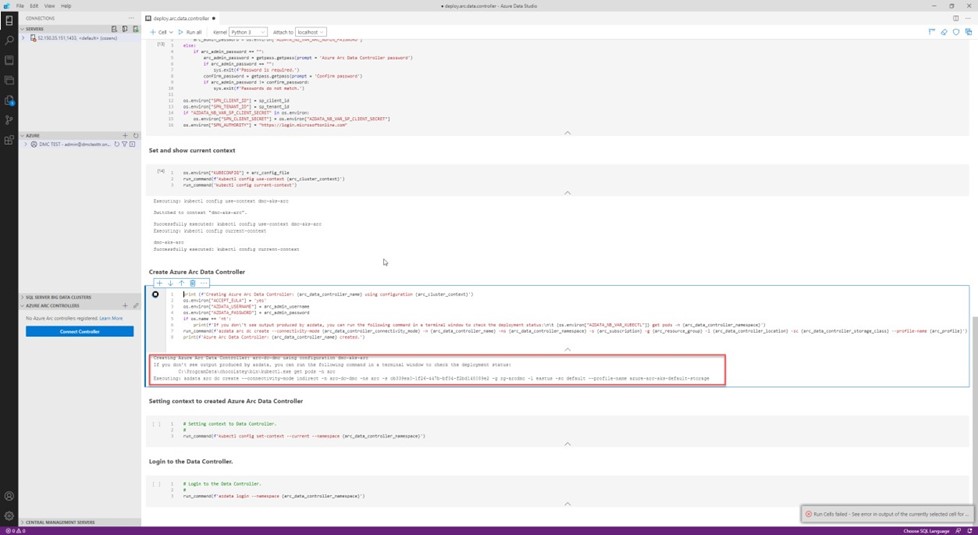
Task: Open Source Control icon in activity bar
Action: point(9,120)
